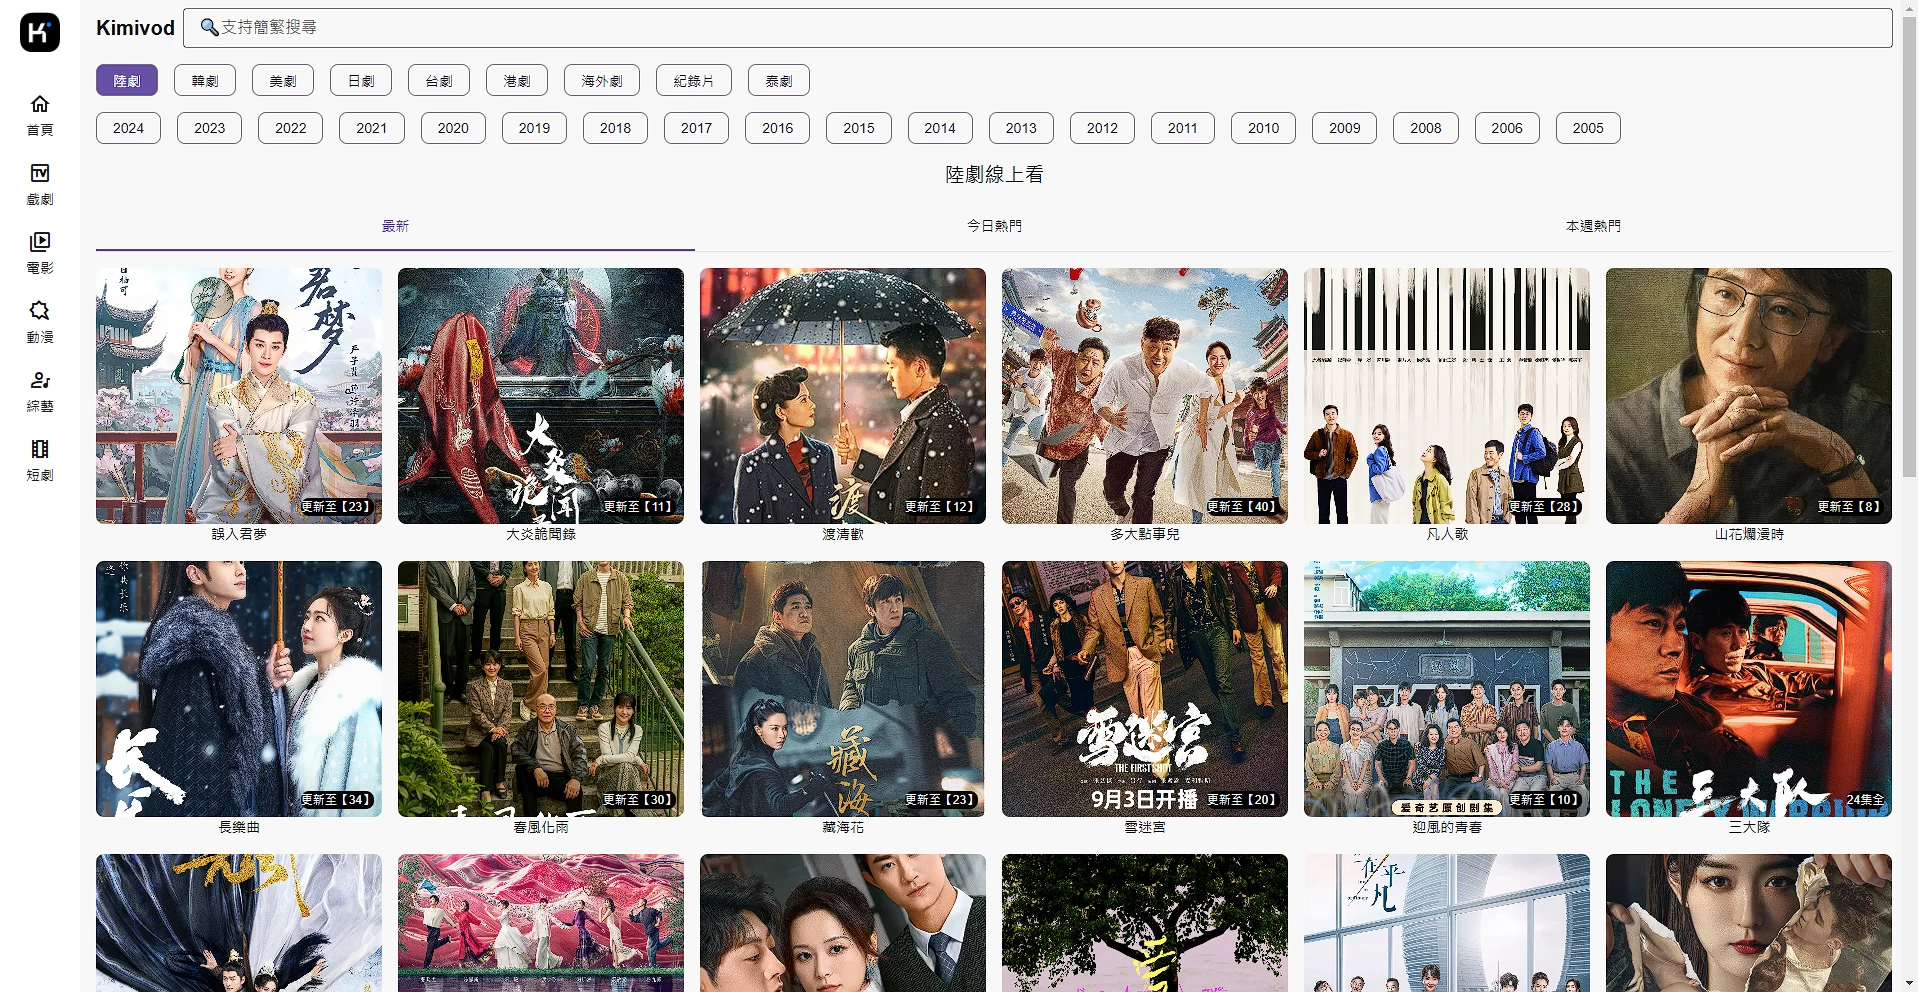Switch to the 今日熱門 tab
The image size is (1918, 992).
(994, 226)
